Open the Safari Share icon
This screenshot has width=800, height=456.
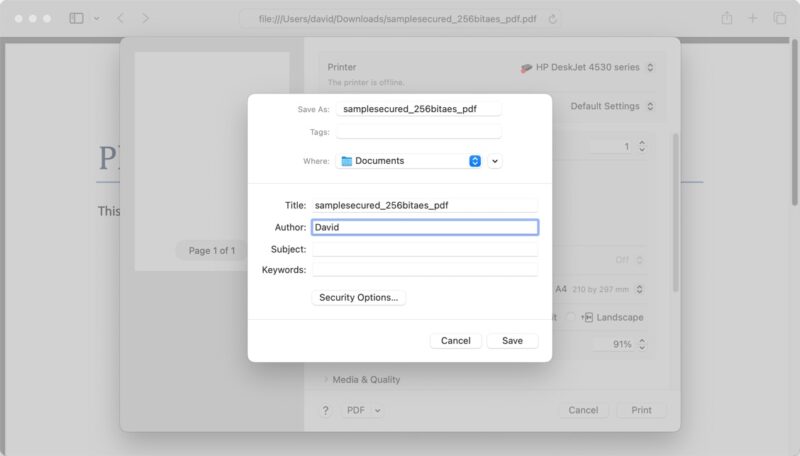[x=727, y=18]
